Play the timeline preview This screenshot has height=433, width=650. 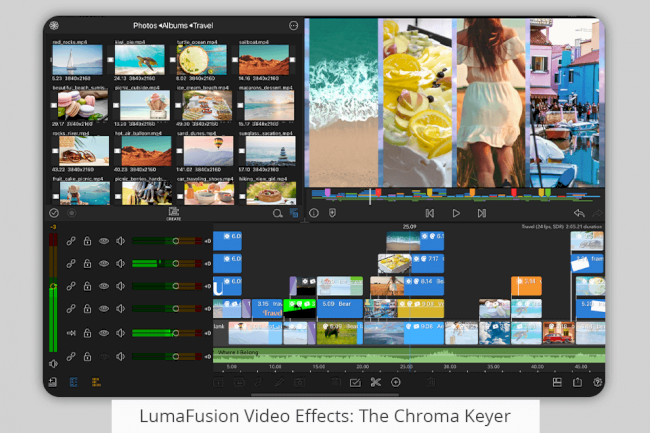coord(456,213)
